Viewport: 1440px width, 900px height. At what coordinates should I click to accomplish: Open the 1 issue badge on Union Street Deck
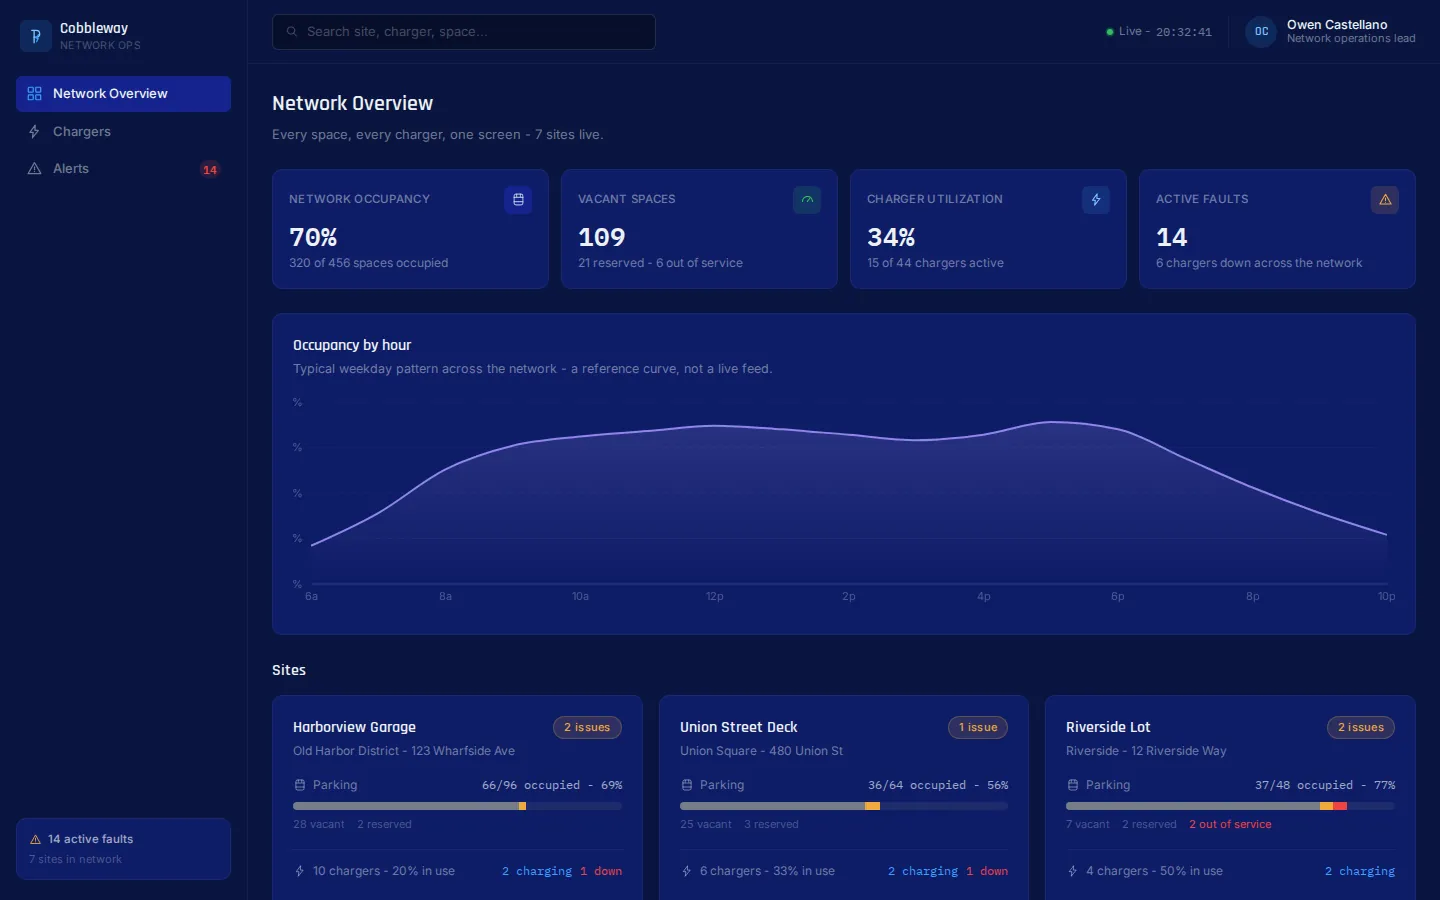[978, 728]
